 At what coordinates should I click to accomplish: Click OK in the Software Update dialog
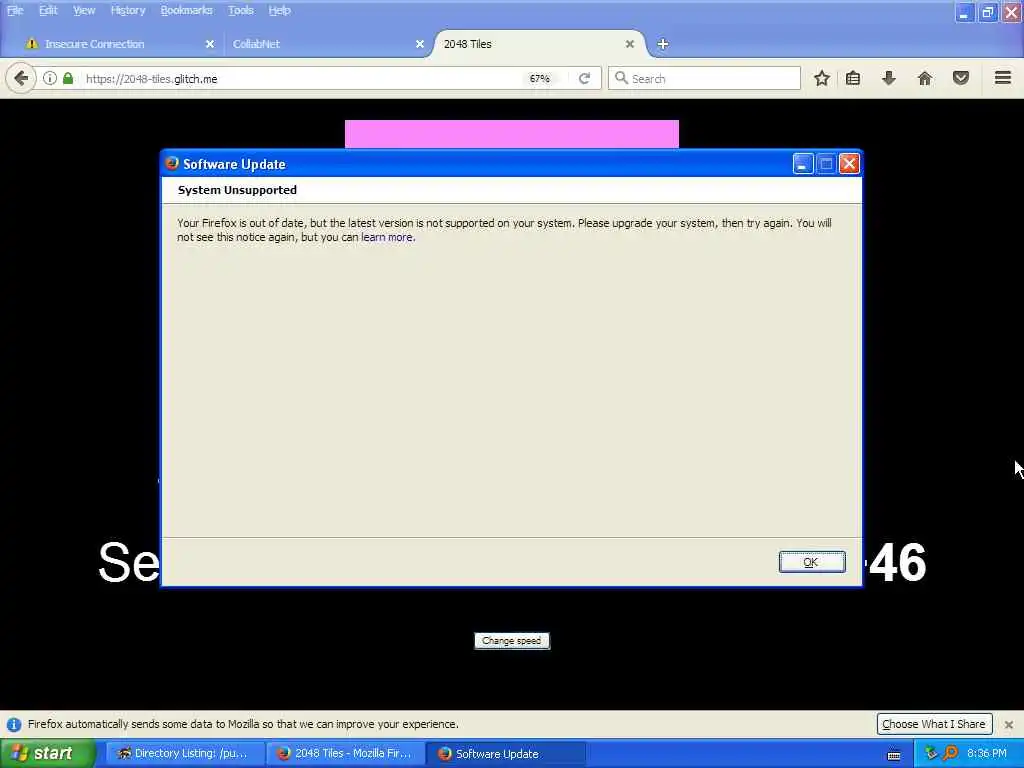tap(812, 562)
